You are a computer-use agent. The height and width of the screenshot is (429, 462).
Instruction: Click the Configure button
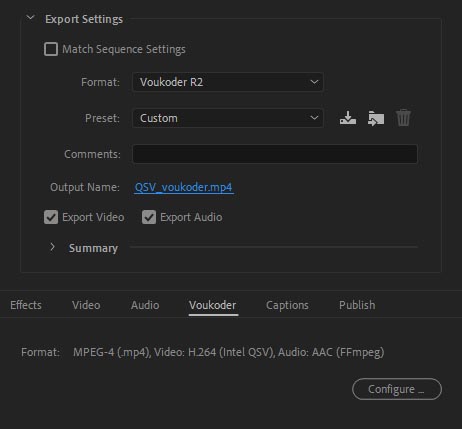(x=397, y=389)
